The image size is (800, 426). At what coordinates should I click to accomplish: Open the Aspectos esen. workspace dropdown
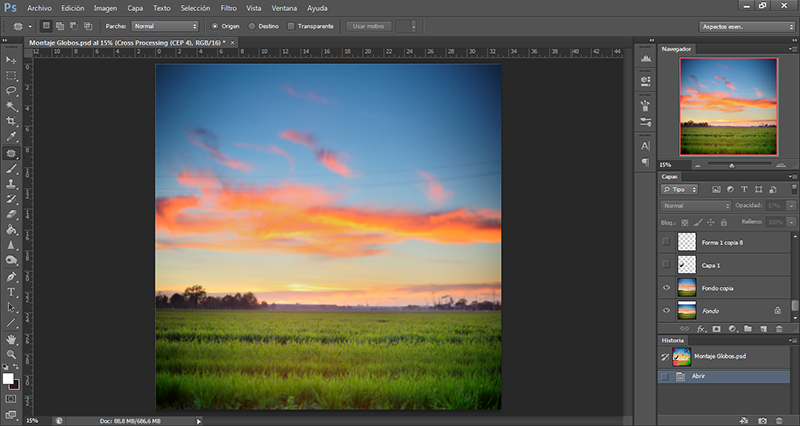[746, 27]
